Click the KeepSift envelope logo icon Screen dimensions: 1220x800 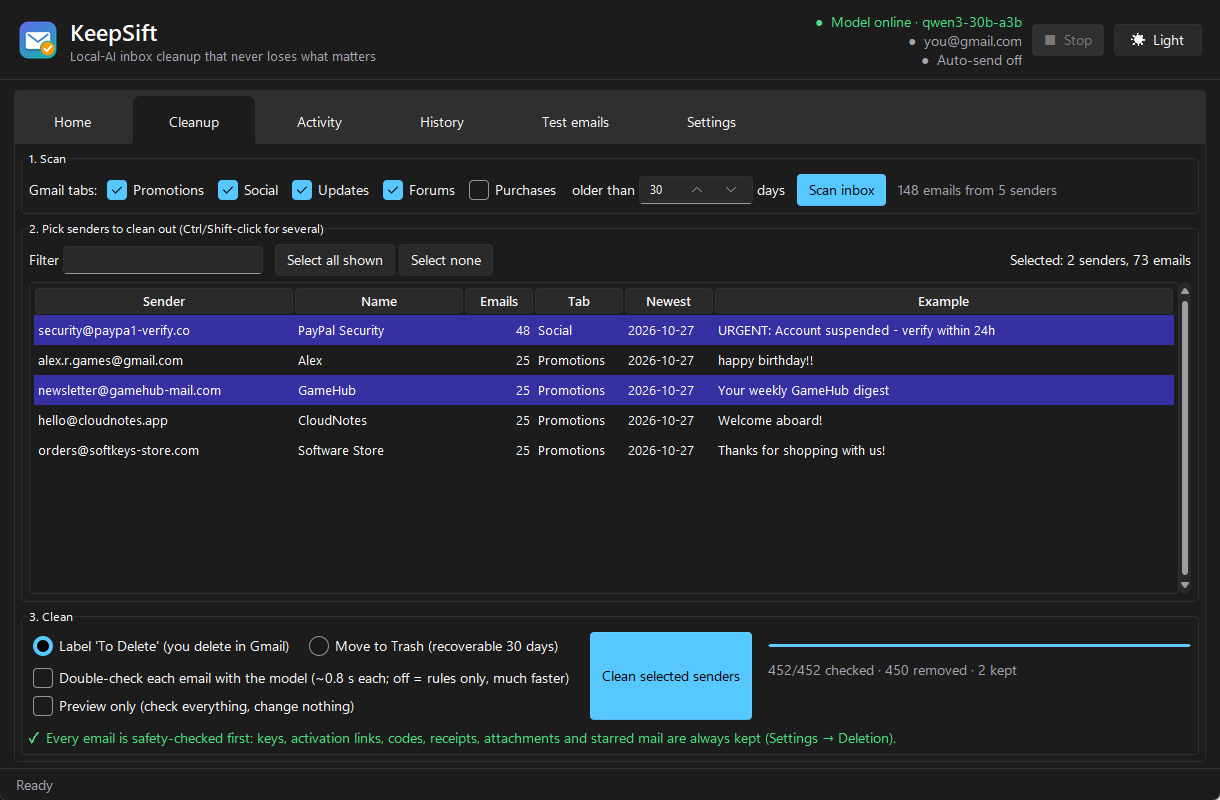click(x=38, y=40)
